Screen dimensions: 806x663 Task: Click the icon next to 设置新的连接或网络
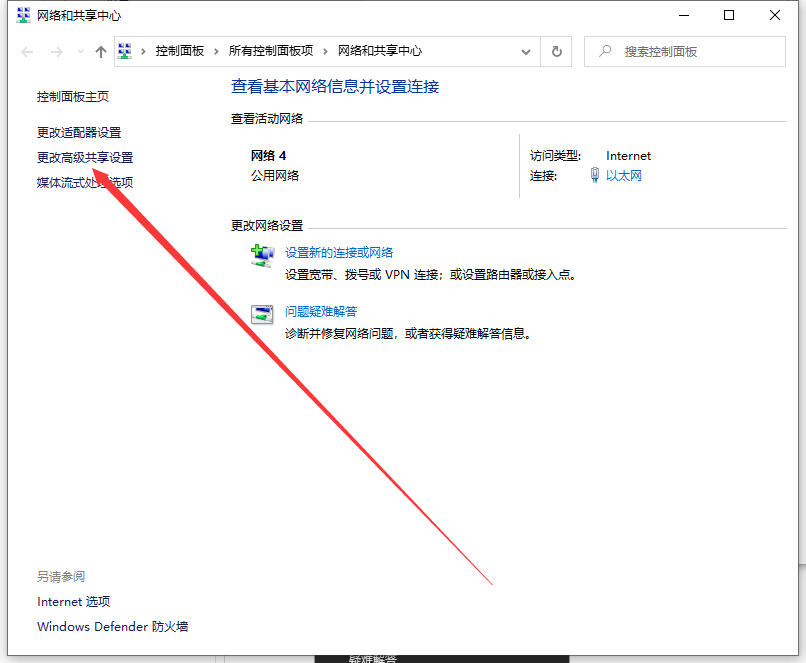point(262,256)
